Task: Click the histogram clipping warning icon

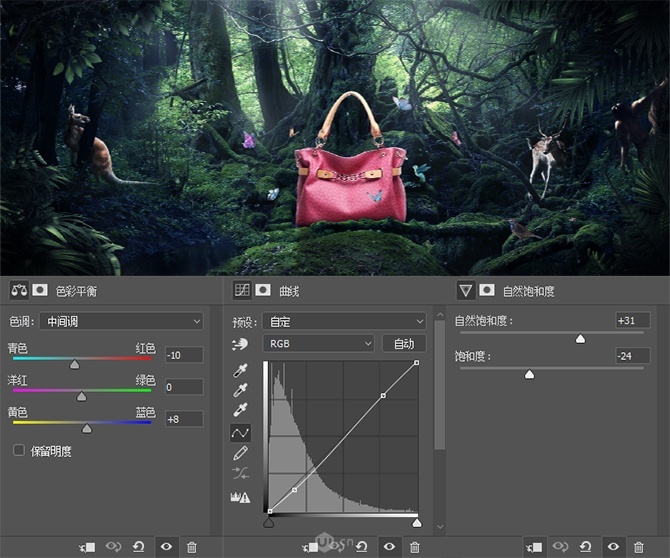Action: tap(240, 497)
